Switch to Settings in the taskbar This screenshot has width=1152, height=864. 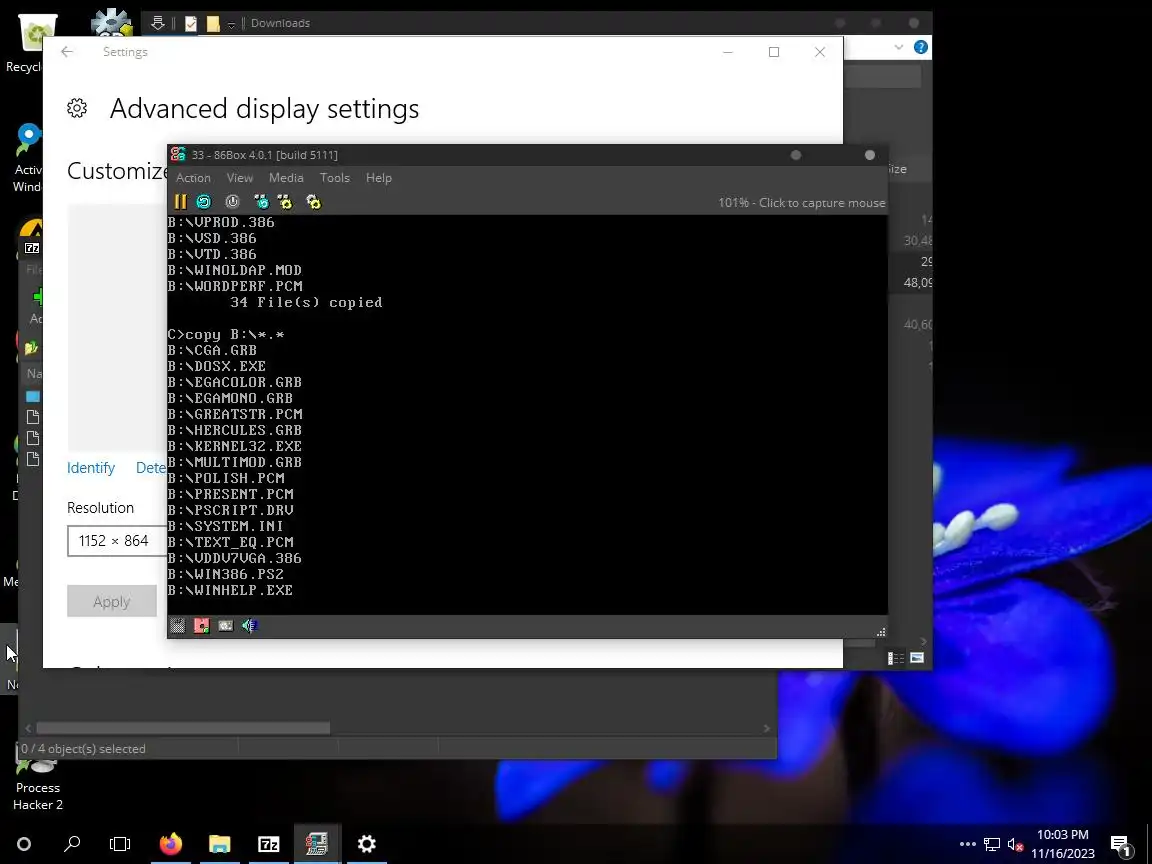coord(367,844)
